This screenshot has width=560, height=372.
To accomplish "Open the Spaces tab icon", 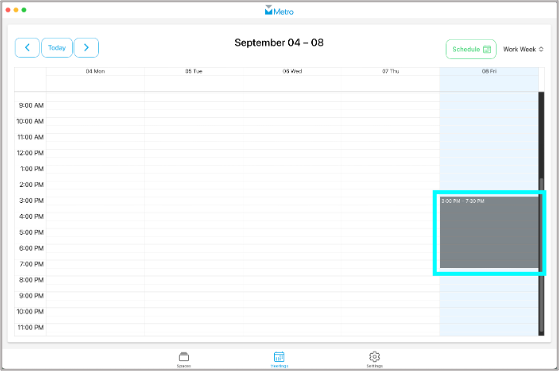I will coord(184,358).
